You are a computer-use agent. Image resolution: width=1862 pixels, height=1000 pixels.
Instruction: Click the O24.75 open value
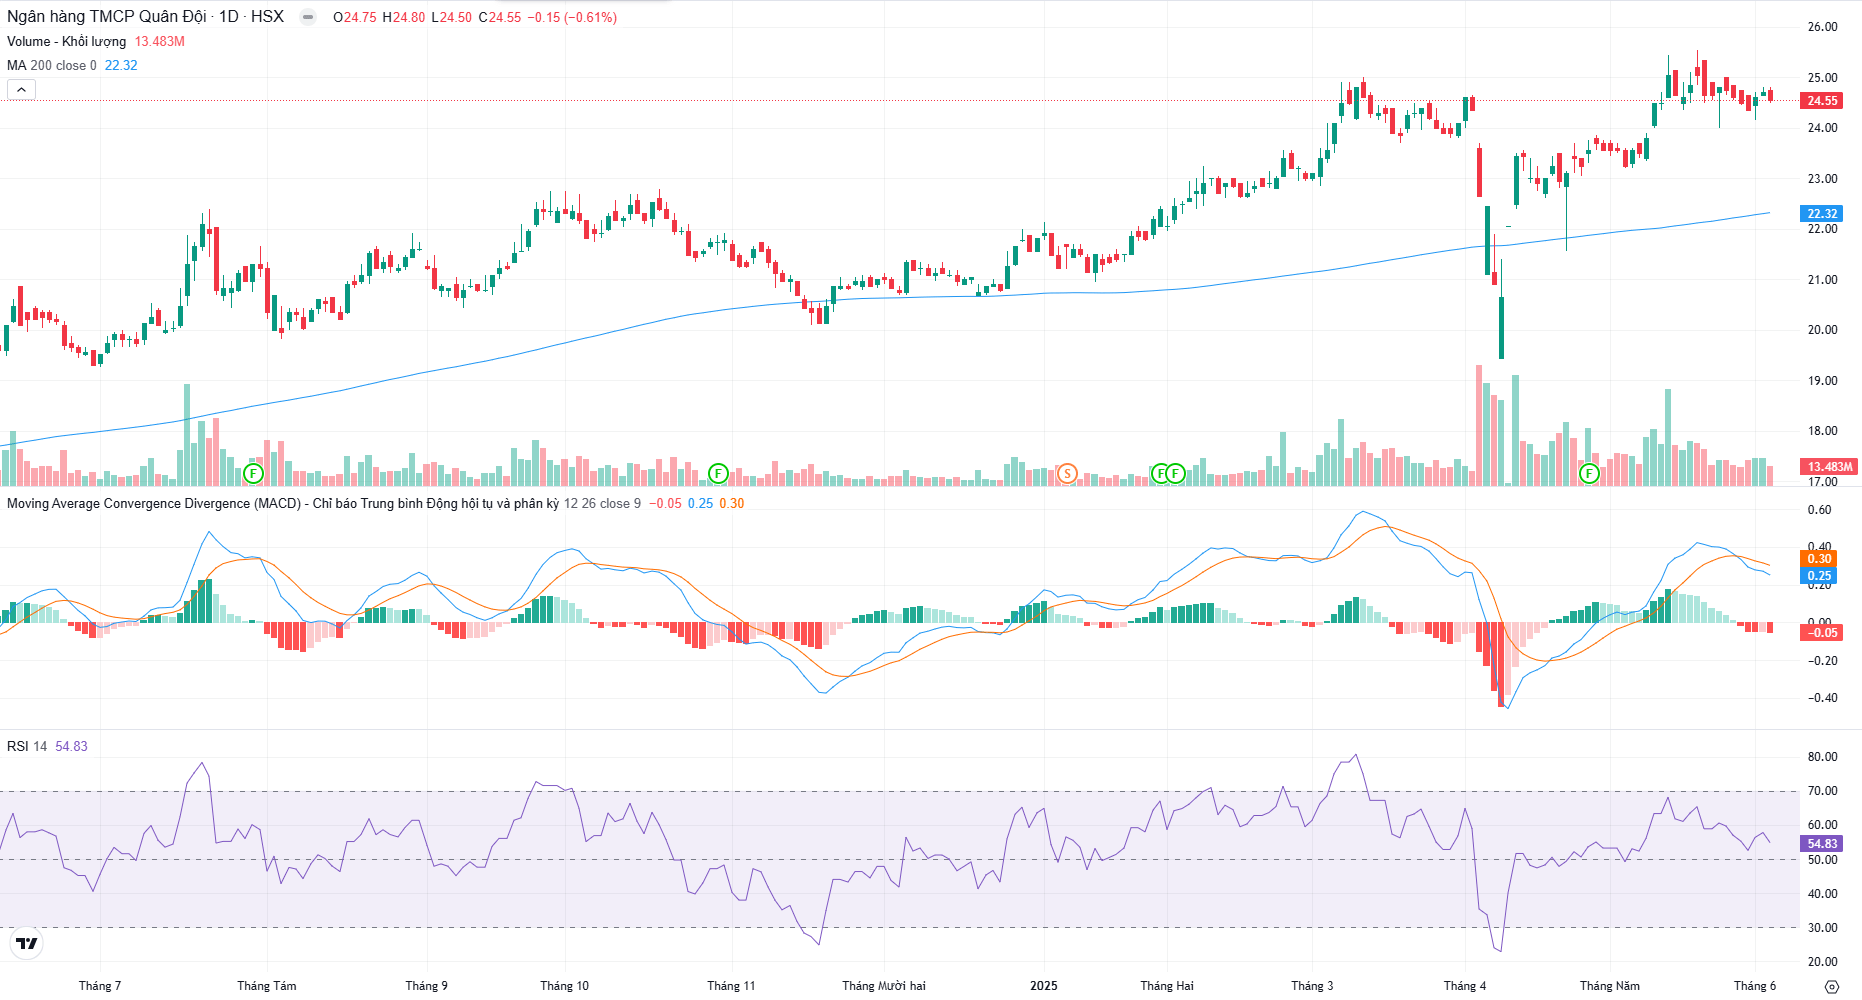tap(355, 17)
